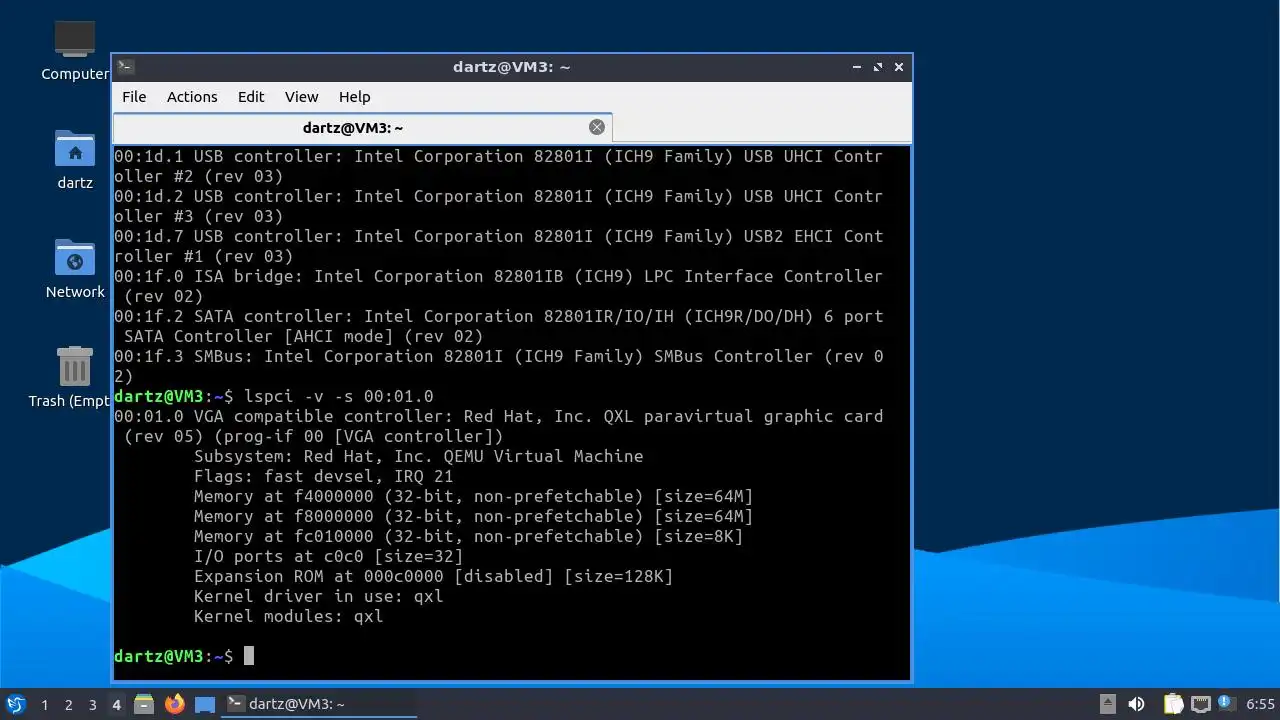Viewport: 1280px width, 720px height.
Task: Click 'Memory at f8000000' line
Action: pos(473,516)
